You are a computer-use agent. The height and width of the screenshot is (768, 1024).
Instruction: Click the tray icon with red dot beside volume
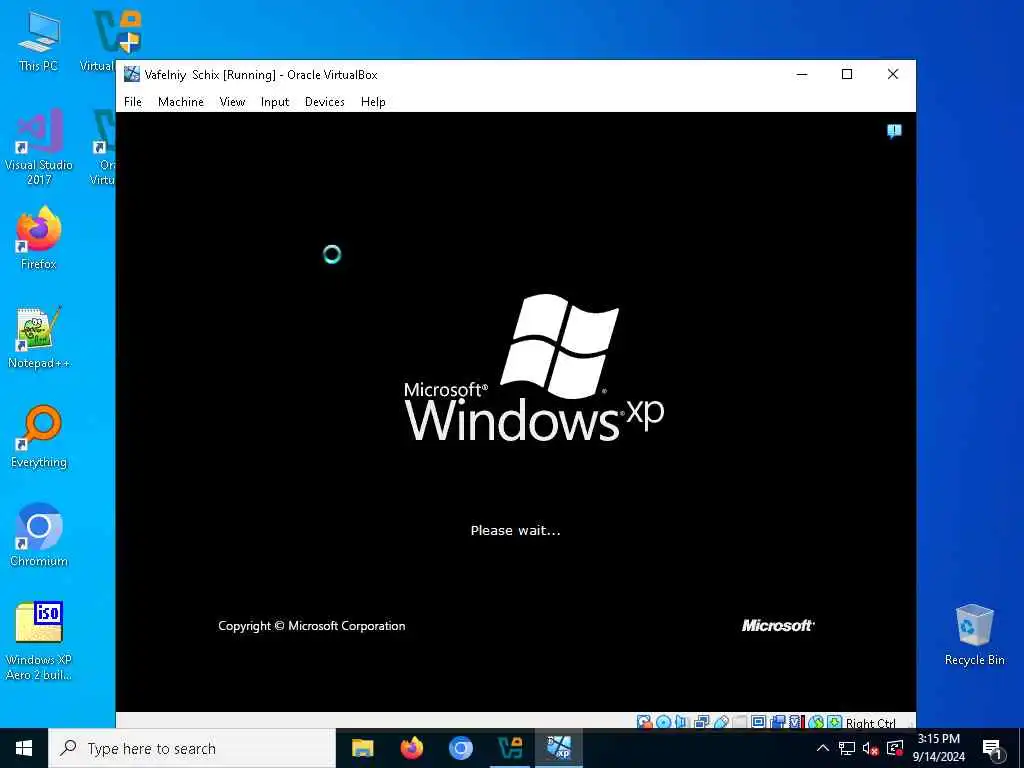pos(895,748)
